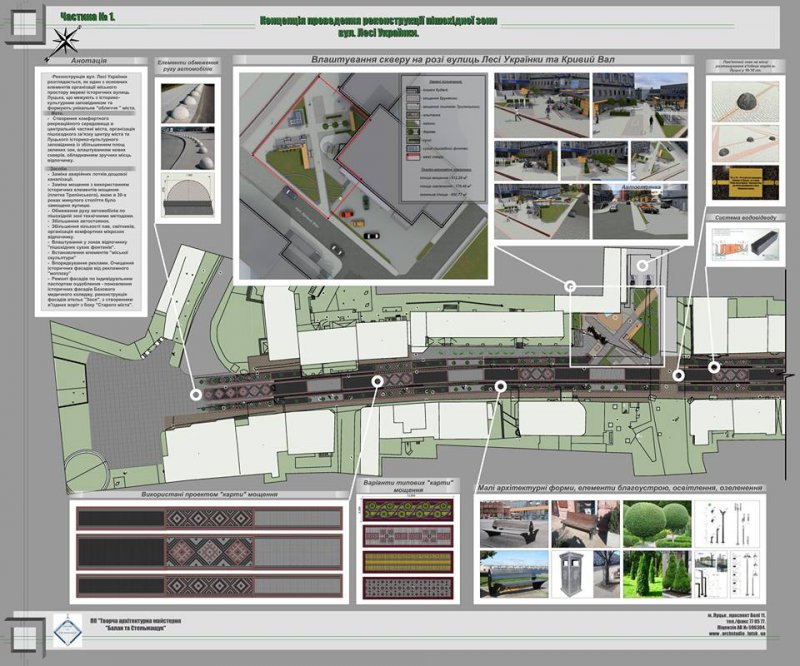The height and width of the screenshot is (666, 800).
Task: Click the rightmost circular callout marker on street
Action: (714, 367)
